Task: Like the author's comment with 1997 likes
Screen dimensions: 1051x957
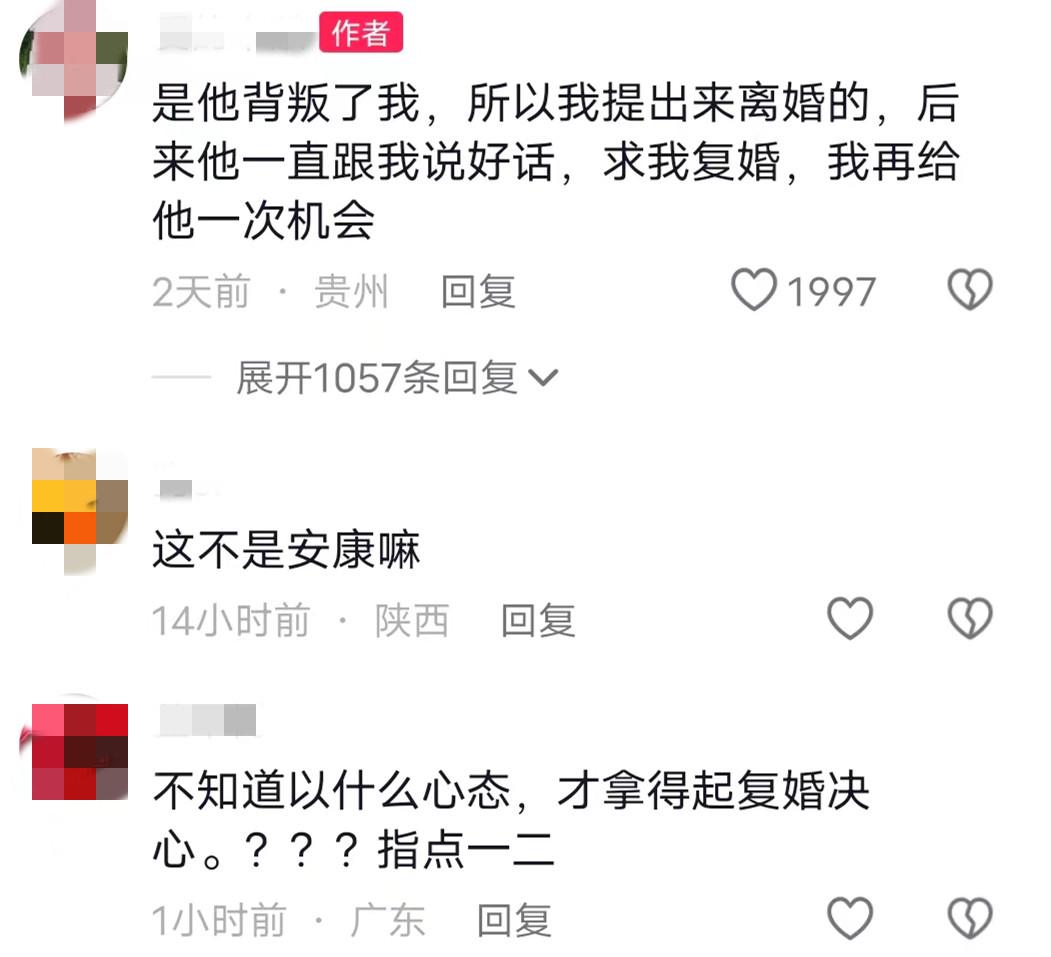Action: pos(753,290)
